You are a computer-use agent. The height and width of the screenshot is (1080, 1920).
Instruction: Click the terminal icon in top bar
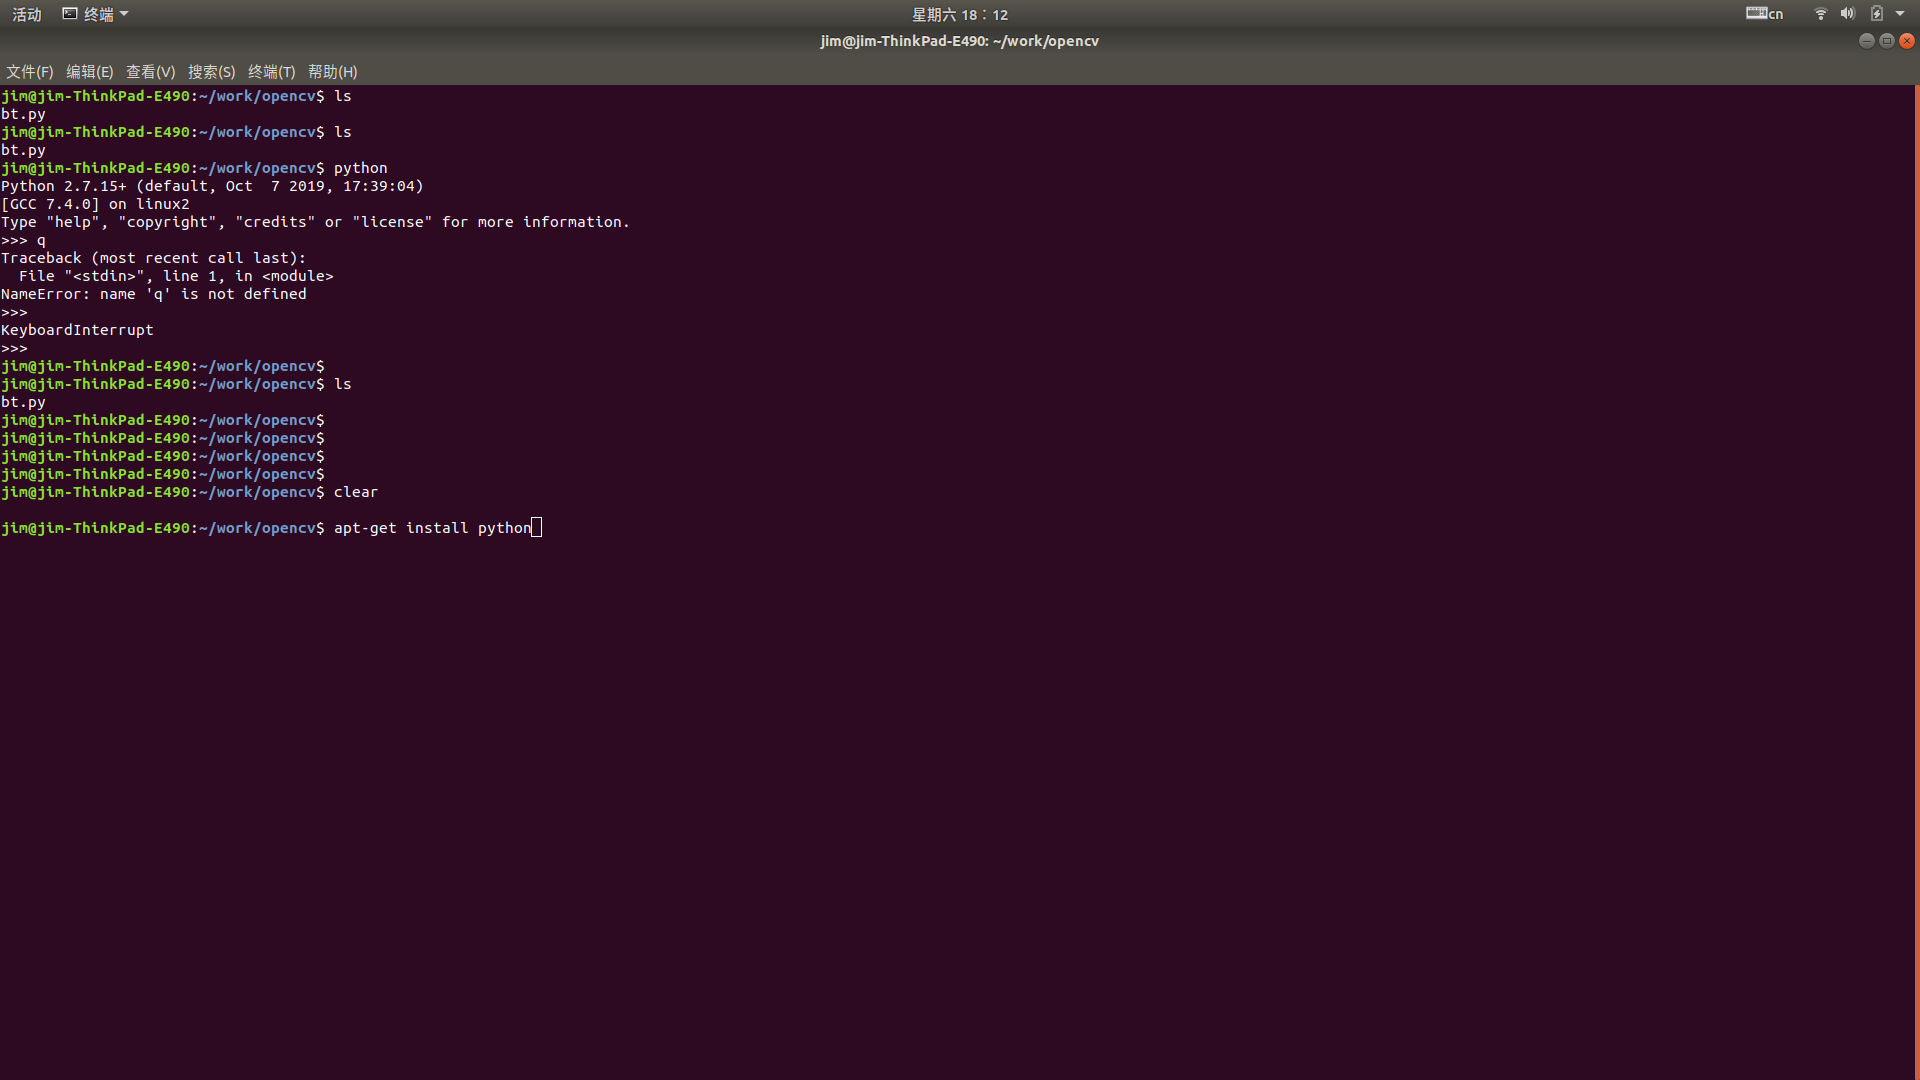tap(70, 14)
